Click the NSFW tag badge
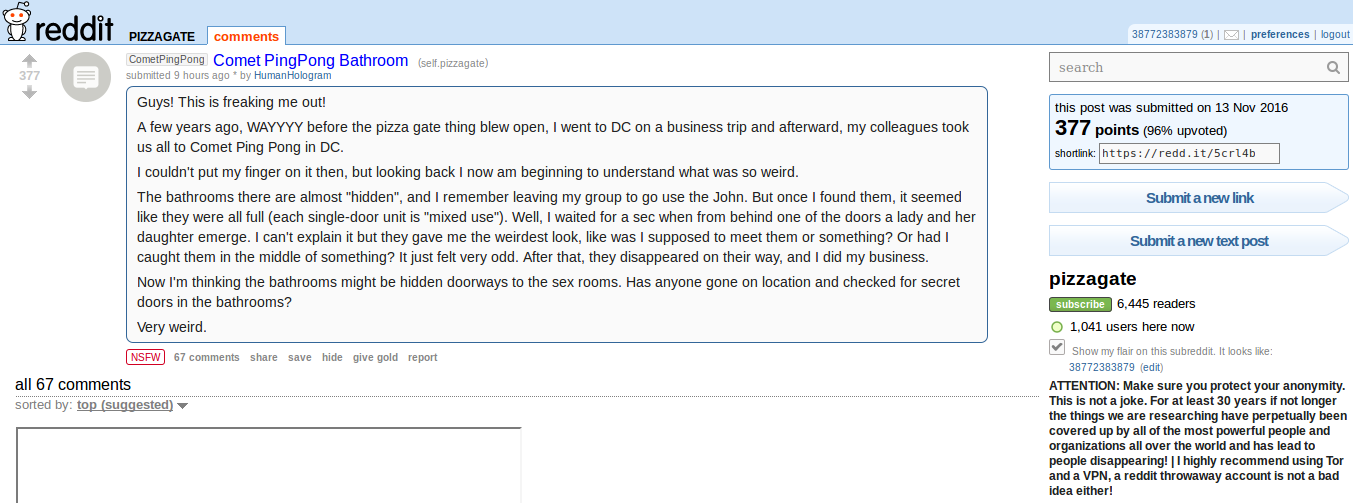The height and width of the screenshot is (503, 1353). [145, 357]
